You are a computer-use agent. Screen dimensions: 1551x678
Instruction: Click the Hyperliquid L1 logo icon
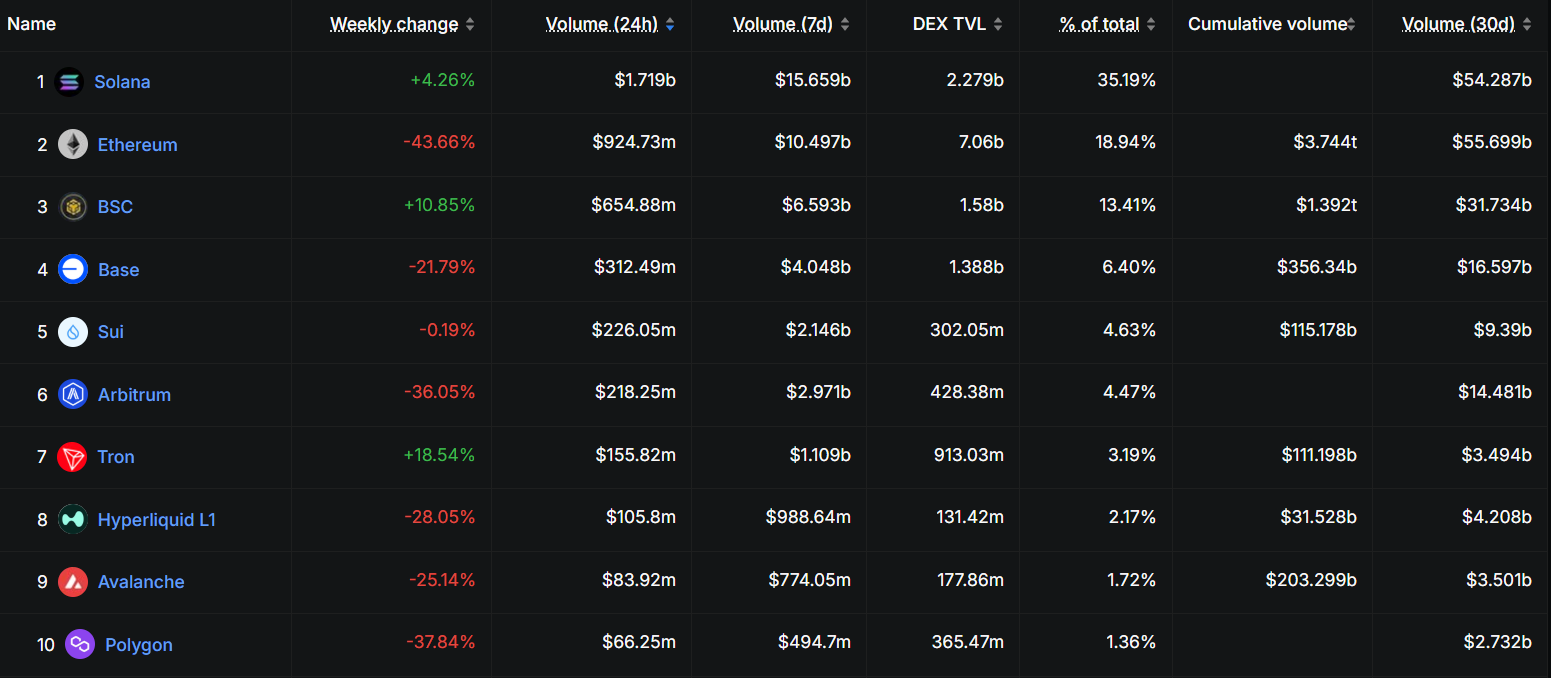point(73,520)
